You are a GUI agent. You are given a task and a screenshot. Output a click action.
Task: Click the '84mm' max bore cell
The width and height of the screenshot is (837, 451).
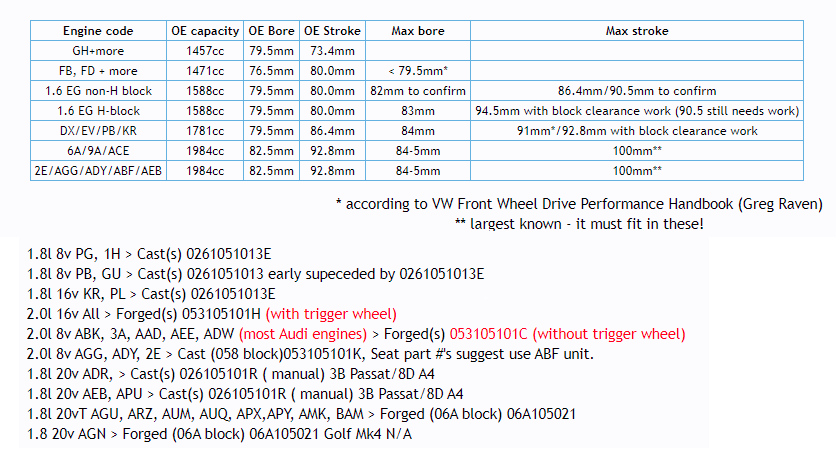click(418, 131)
